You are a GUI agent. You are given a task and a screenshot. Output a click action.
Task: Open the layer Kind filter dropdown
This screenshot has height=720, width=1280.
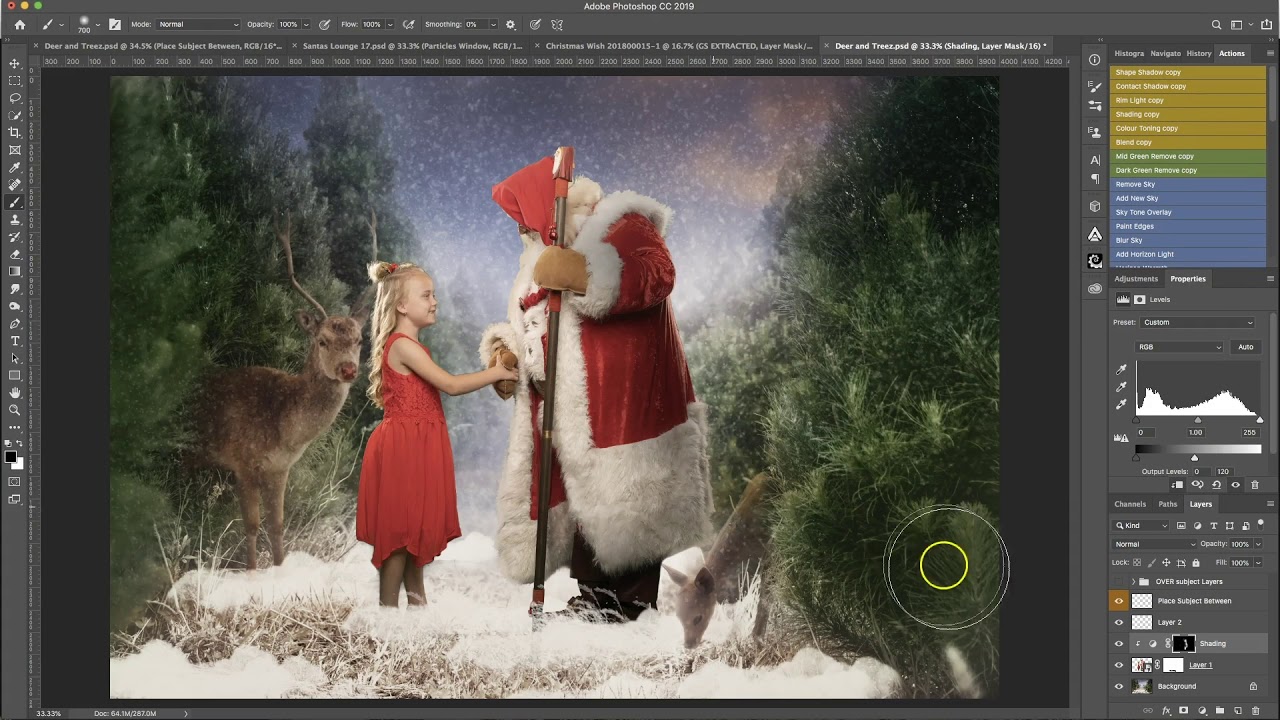(1142, 525)
